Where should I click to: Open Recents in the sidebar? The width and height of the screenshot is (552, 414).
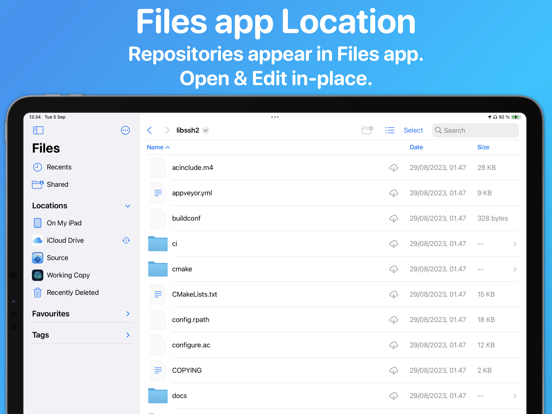tap(81, 167)
